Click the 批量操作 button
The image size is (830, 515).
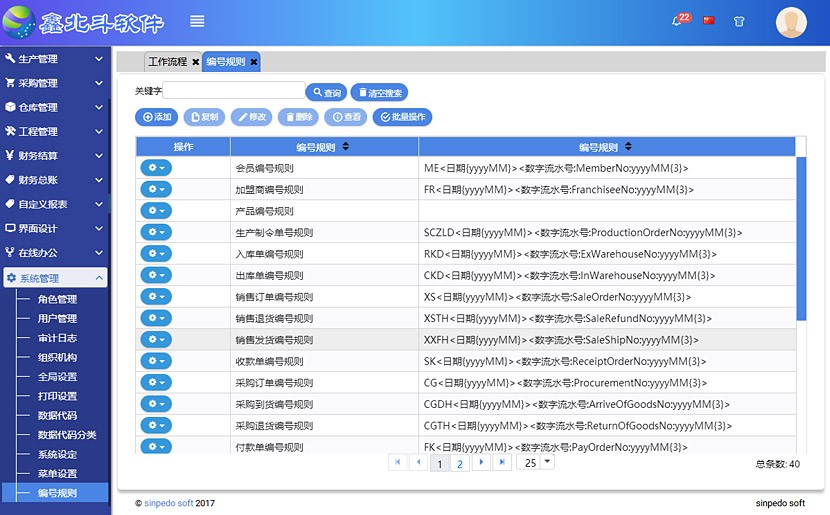402,117
